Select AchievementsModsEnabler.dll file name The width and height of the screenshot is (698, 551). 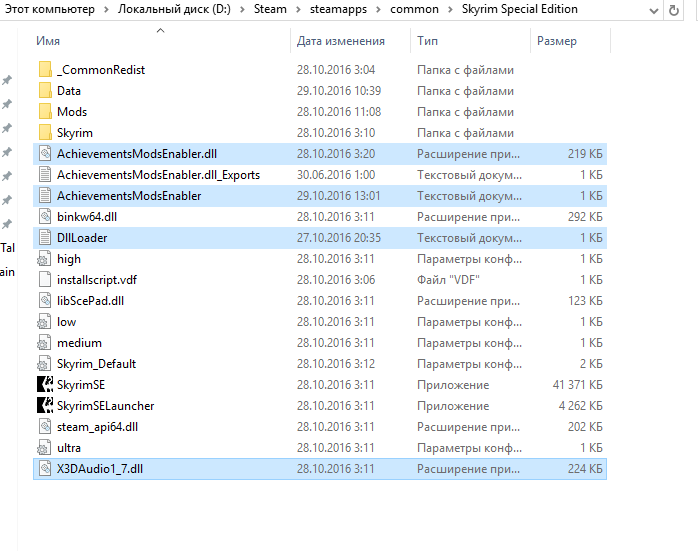137,154
